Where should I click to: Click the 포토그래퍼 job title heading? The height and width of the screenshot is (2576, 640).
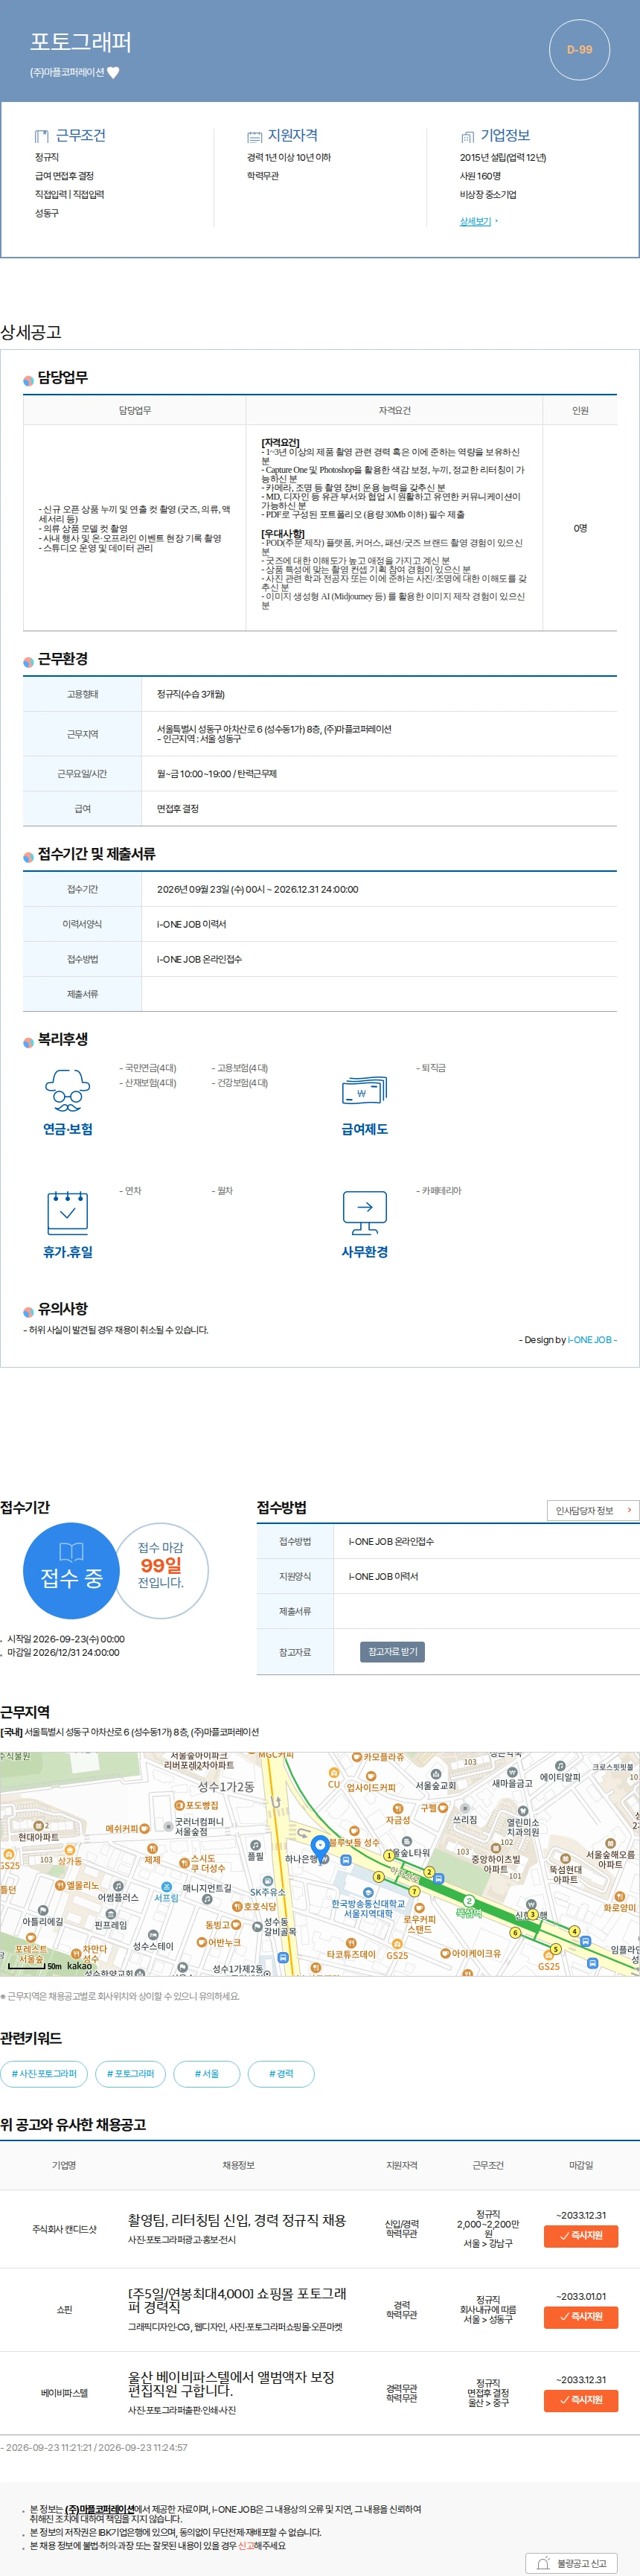point(80,42)
